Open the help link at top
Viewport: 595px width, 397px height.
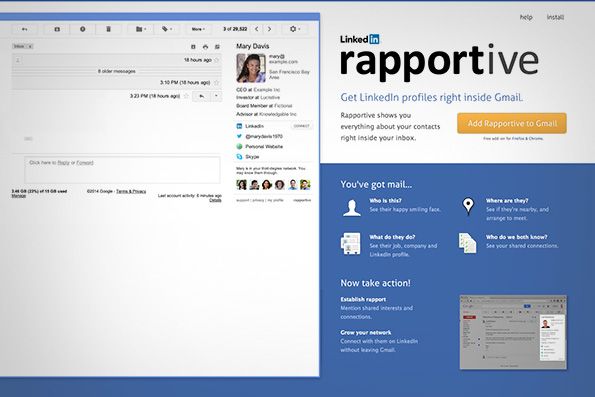tap(526, 17)
